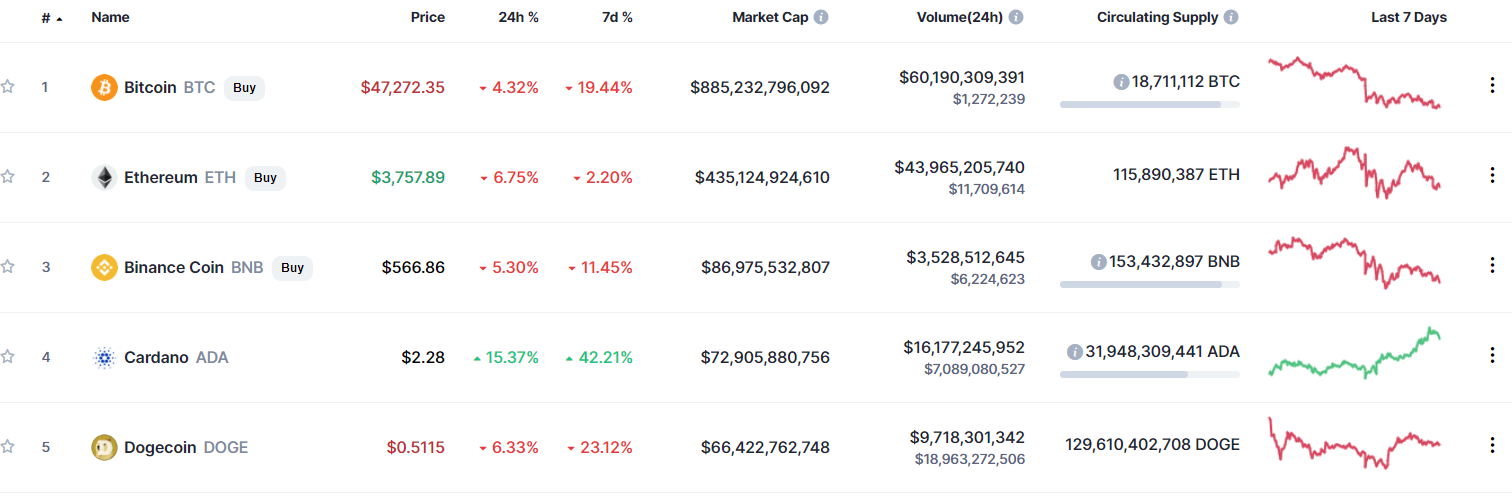The height and width of the screenshot is (500, 1512).
Task: Star Cardano for the watchlist
Action: 8,357
